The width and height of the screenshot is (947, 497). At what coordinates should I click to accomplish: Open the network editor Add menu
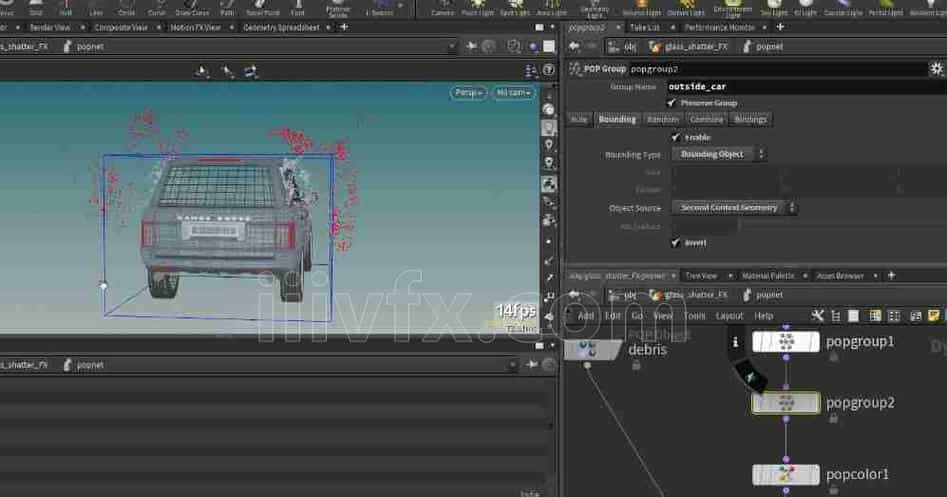tap(585, 316)
